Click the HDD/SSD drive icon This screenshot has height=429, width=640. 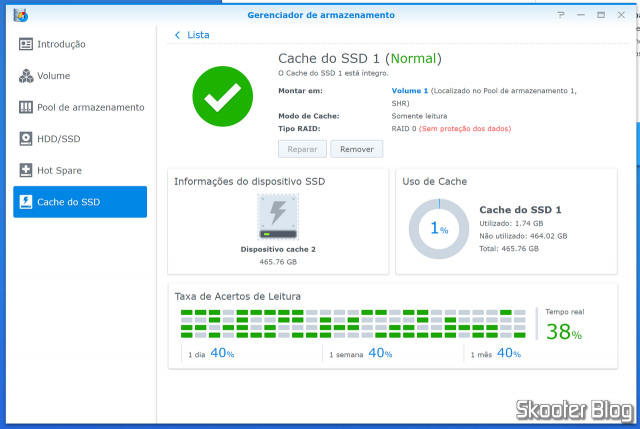click(26, 139)
